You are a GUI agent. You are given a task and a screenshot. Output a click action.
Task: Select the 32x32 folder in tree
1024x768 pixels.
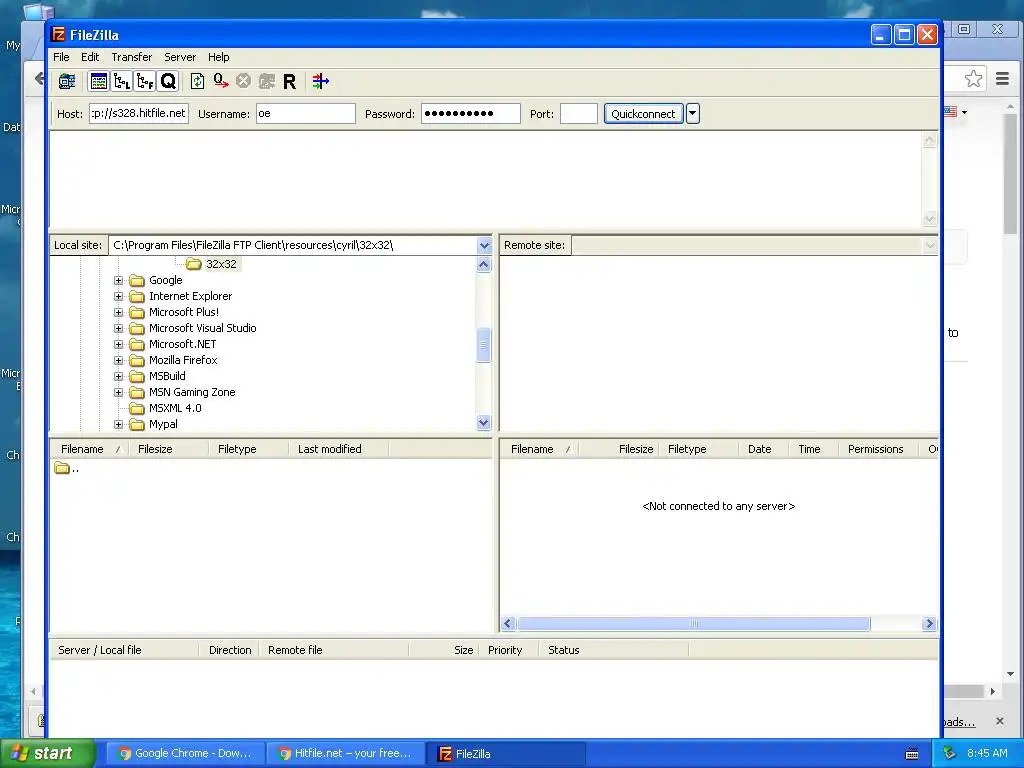coord(221,264)
